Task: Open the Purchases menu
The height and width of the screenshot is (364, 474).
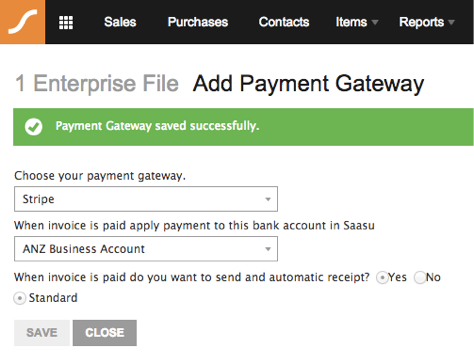Action: tap(198, 22)
